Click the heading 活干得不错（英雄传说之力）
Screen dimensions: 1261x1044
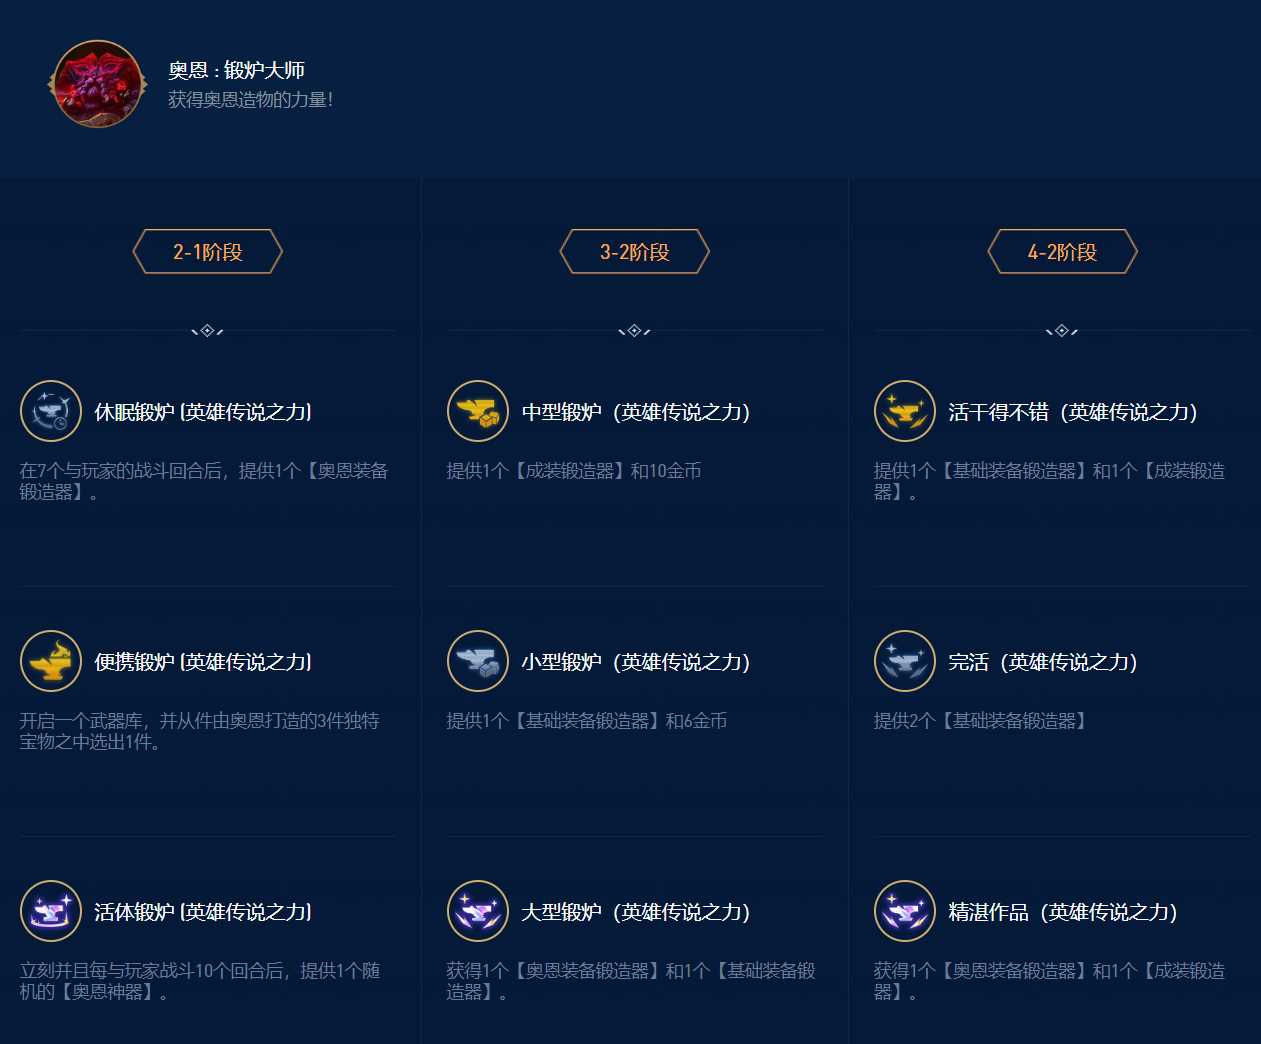[x=1073, y=412]
